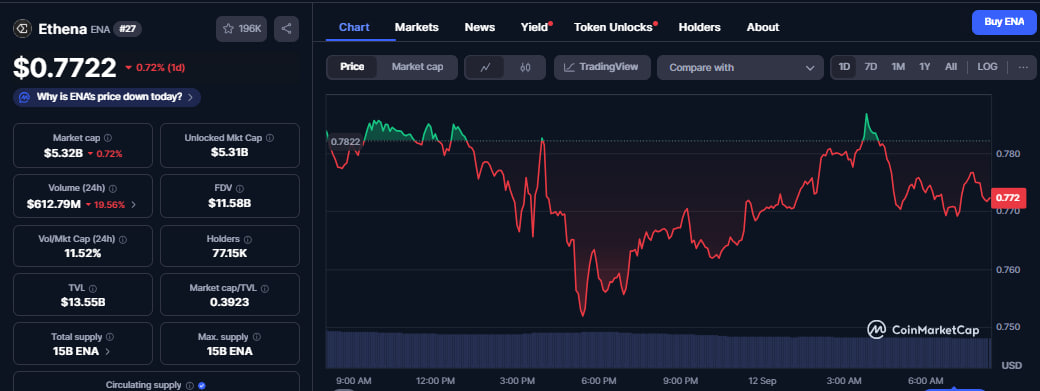Image resolution: width=1040 pixels, height=391 pixels.
Task: Click FDV value $11.58B
Action: tap(229, 203)
